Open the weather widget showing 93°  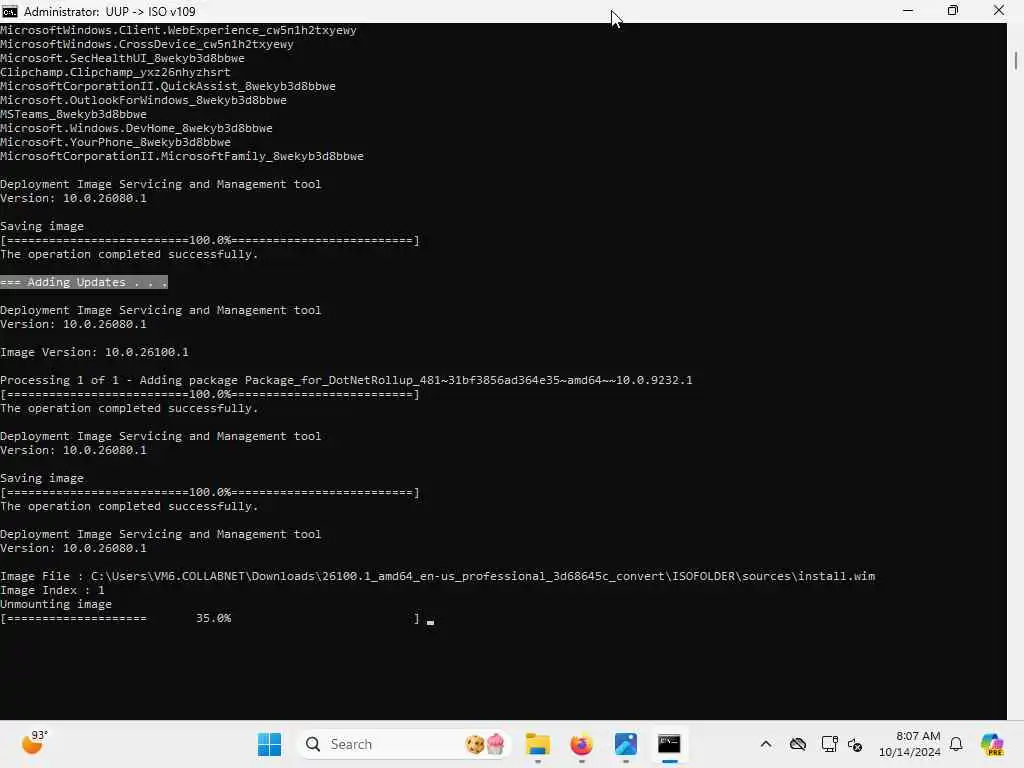34,743
